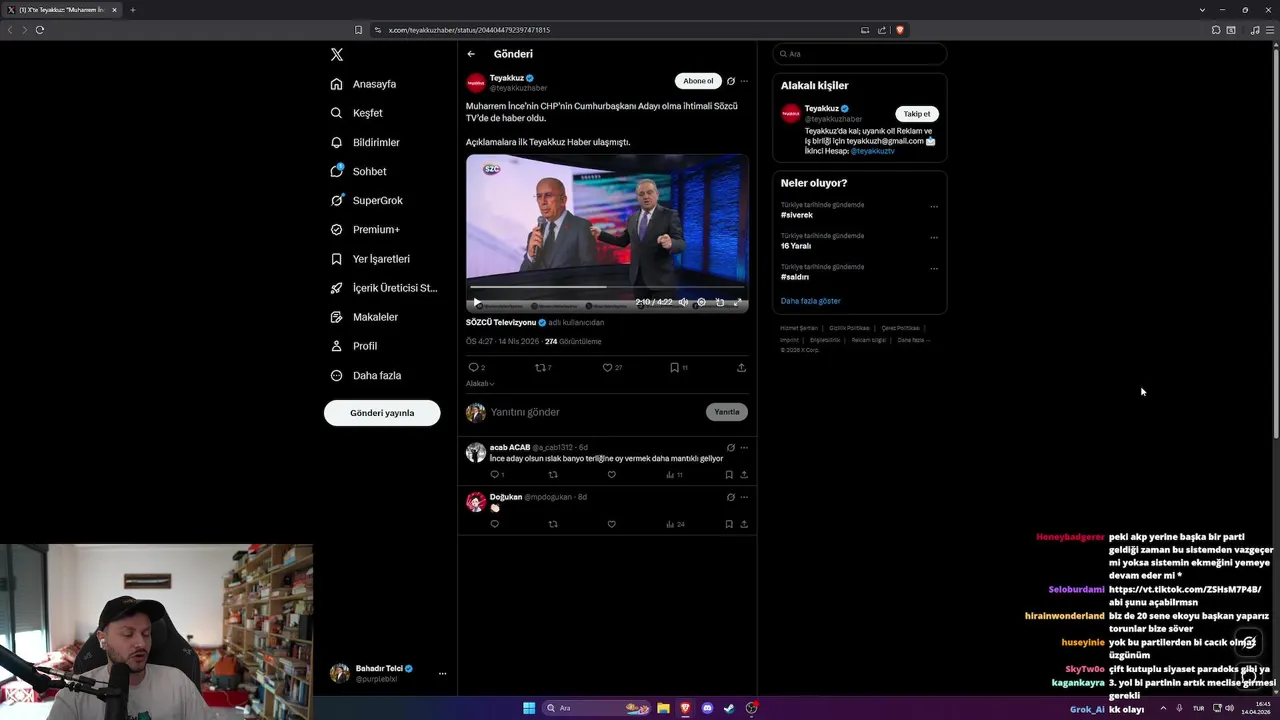Open the three-dot menu on Teyakkuz's post
Image resolution: width=1280 pixels, height=720 pixels.
pyautogui.click(x=744, y=81)
